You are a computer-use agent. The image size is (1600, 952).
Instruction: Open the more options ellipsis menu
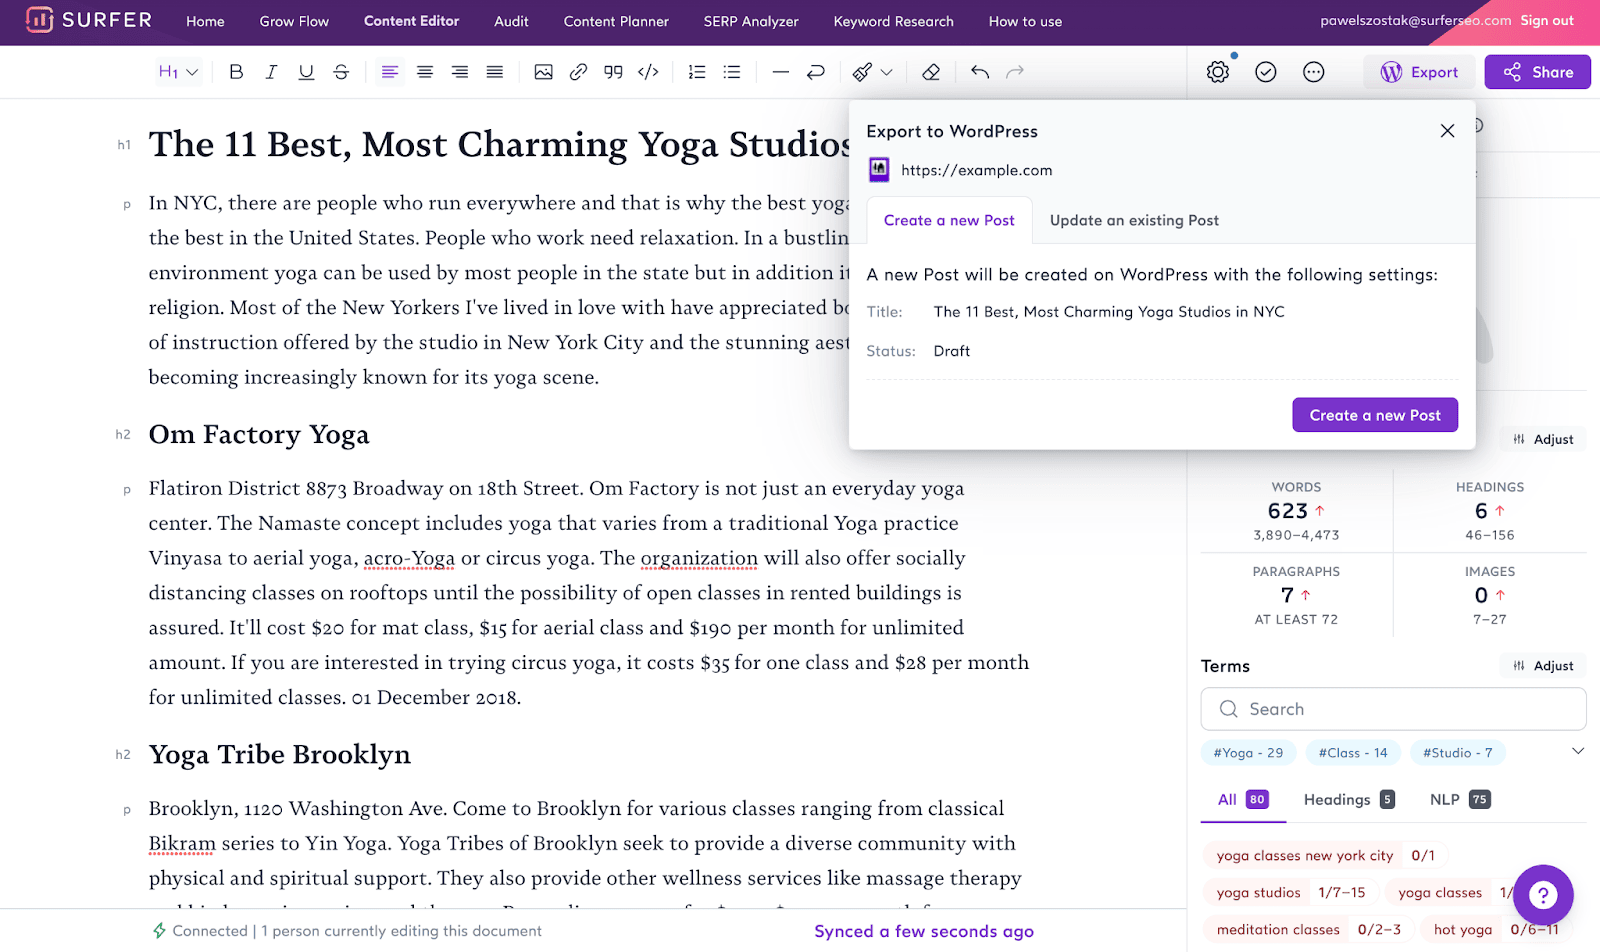(1314, 72)
